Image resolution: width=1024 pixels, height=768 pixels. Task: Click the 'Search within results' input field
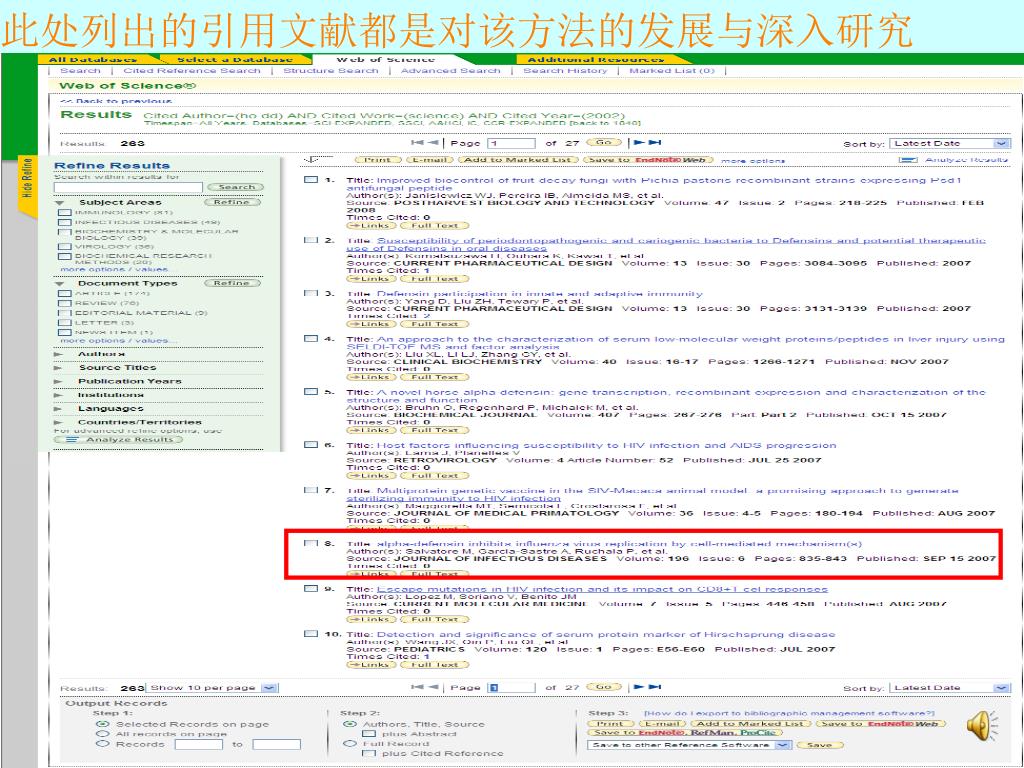(128, 187)
